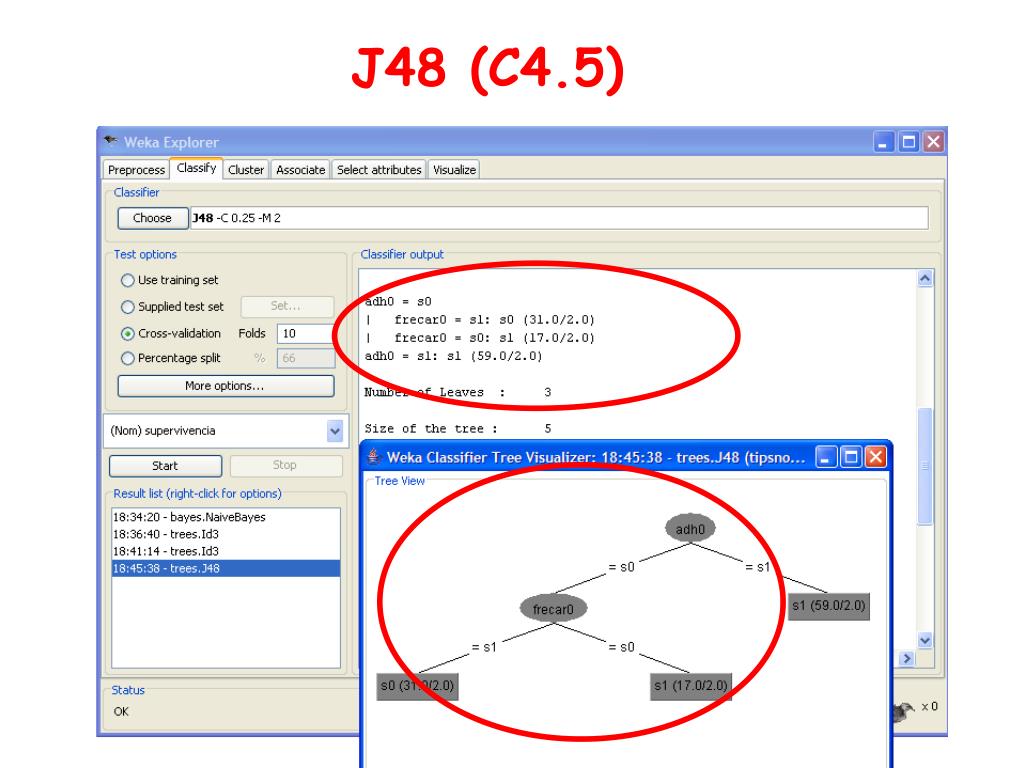This screenshot has height=768, width=1024.
Task: Click the adh0 root node in tree
Action: pos(690,528)
